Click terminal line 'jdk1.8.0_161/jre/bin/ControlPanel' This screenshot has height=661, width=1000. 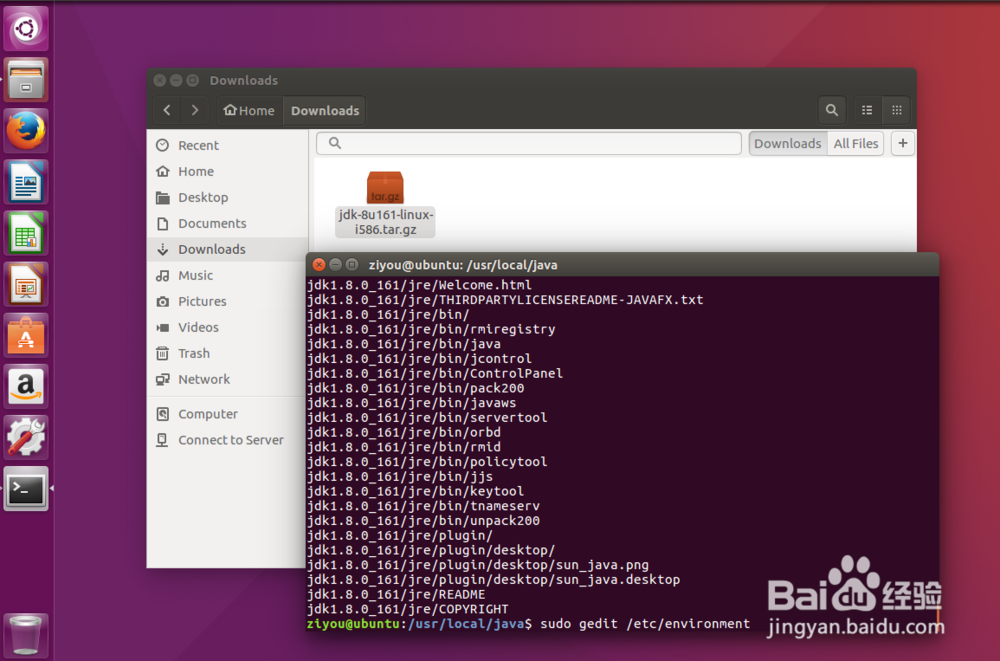coord(435,373)
